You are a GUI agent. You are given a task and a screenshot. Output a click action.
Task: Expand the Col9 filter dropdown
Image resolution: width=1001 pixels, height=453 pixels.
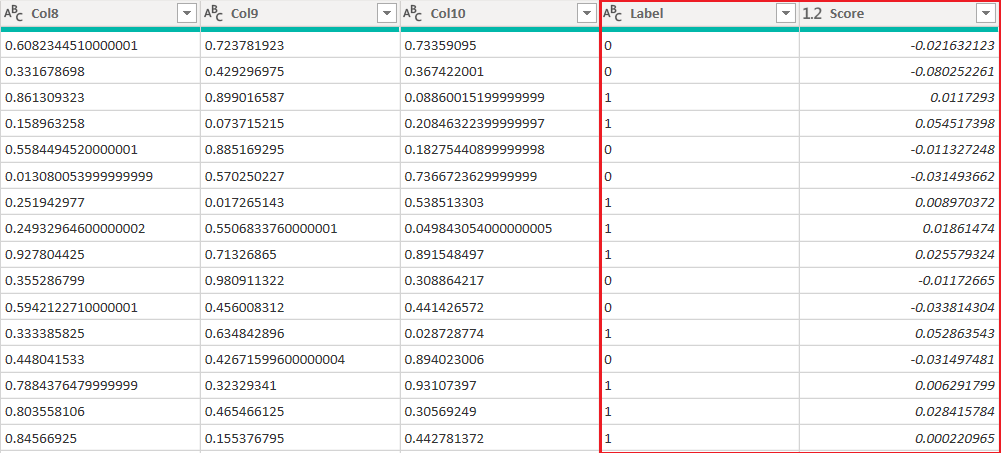click(386, 14)
